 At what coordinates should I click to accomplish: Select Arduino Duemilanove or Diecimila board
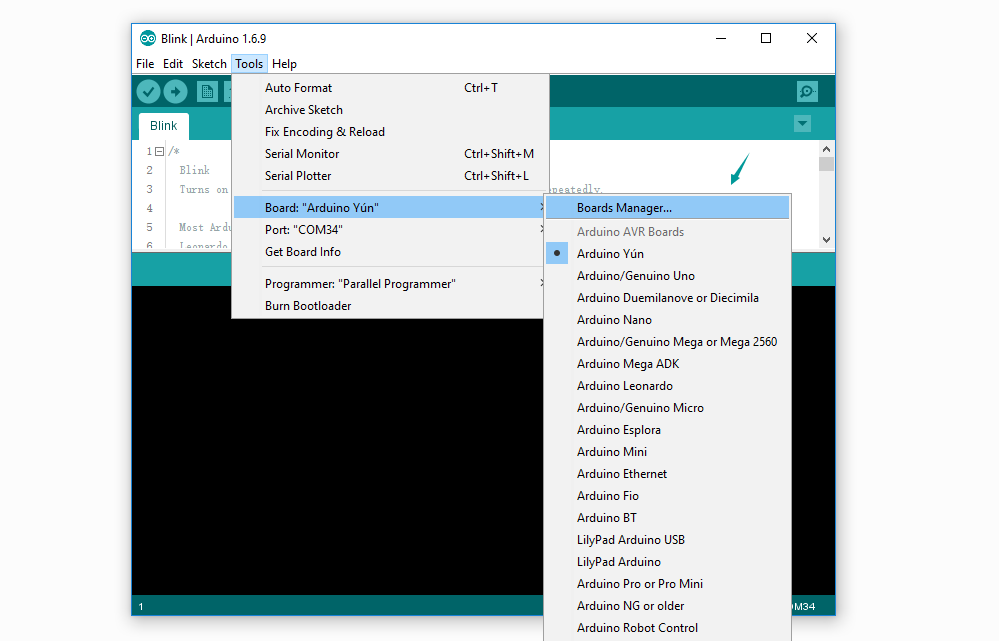[x=668, y=298]
